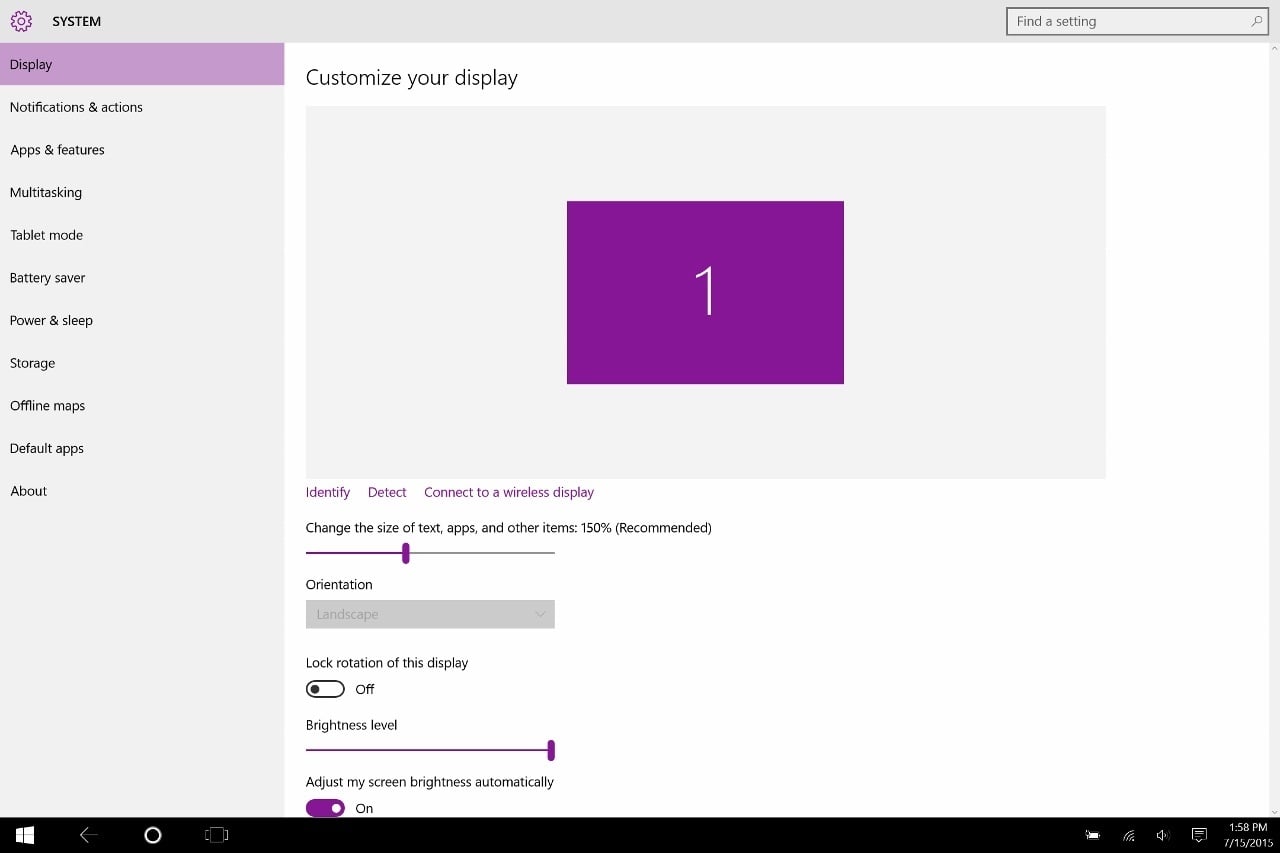
Task: Click the taskbar back arrow
Action: tap(88, 834)
